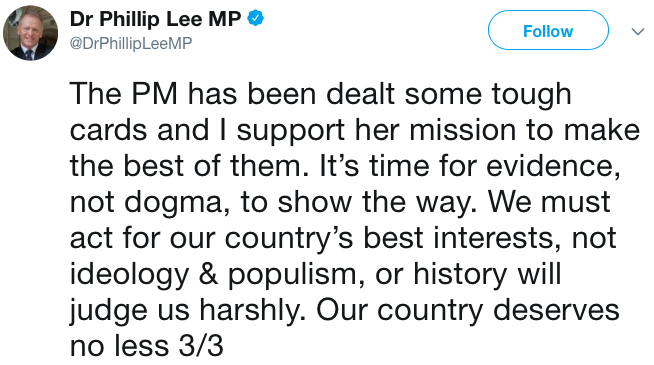
Task: Click the word "ideology" in the tweet
Action: 129,275
